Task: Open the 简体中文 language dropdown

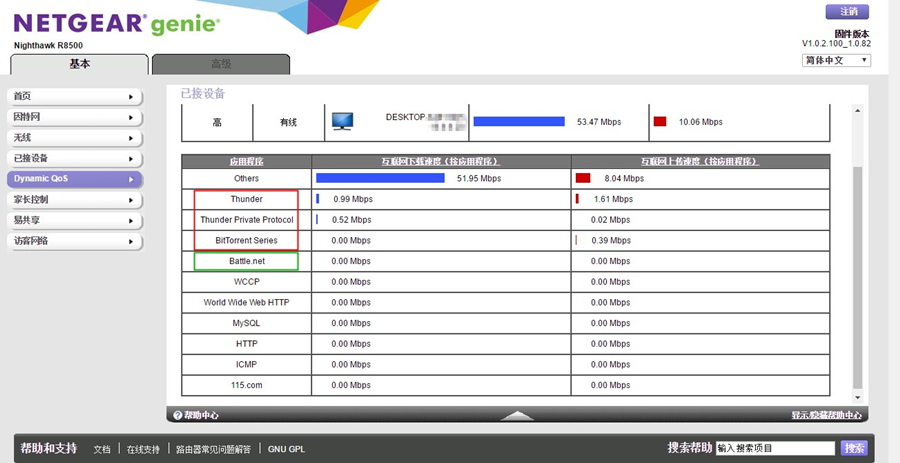Action: point(836,60)
